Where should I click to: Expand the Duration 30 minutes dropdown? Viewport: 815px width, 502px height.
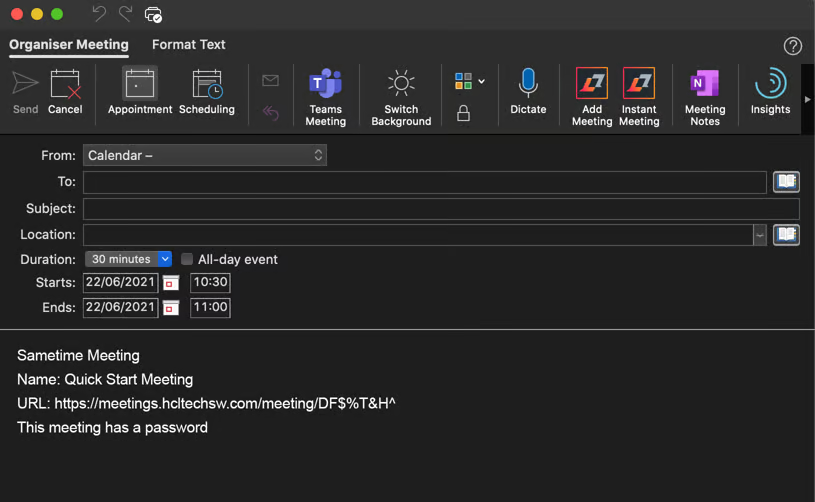pyautogui.click(x=165, y=259)
